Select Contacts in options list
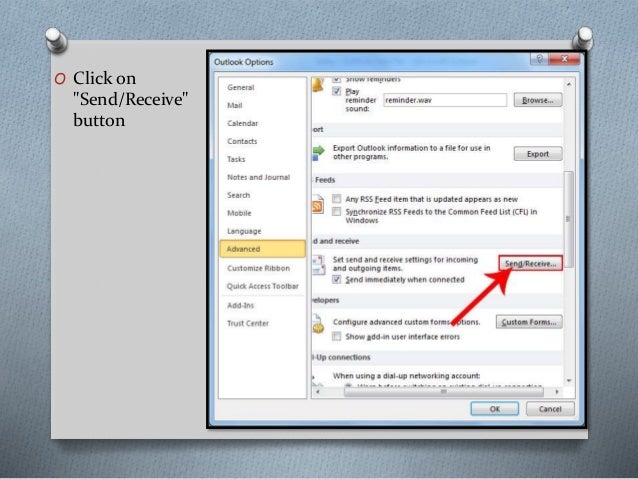The image size is (638, 479). tap(242, 141)
